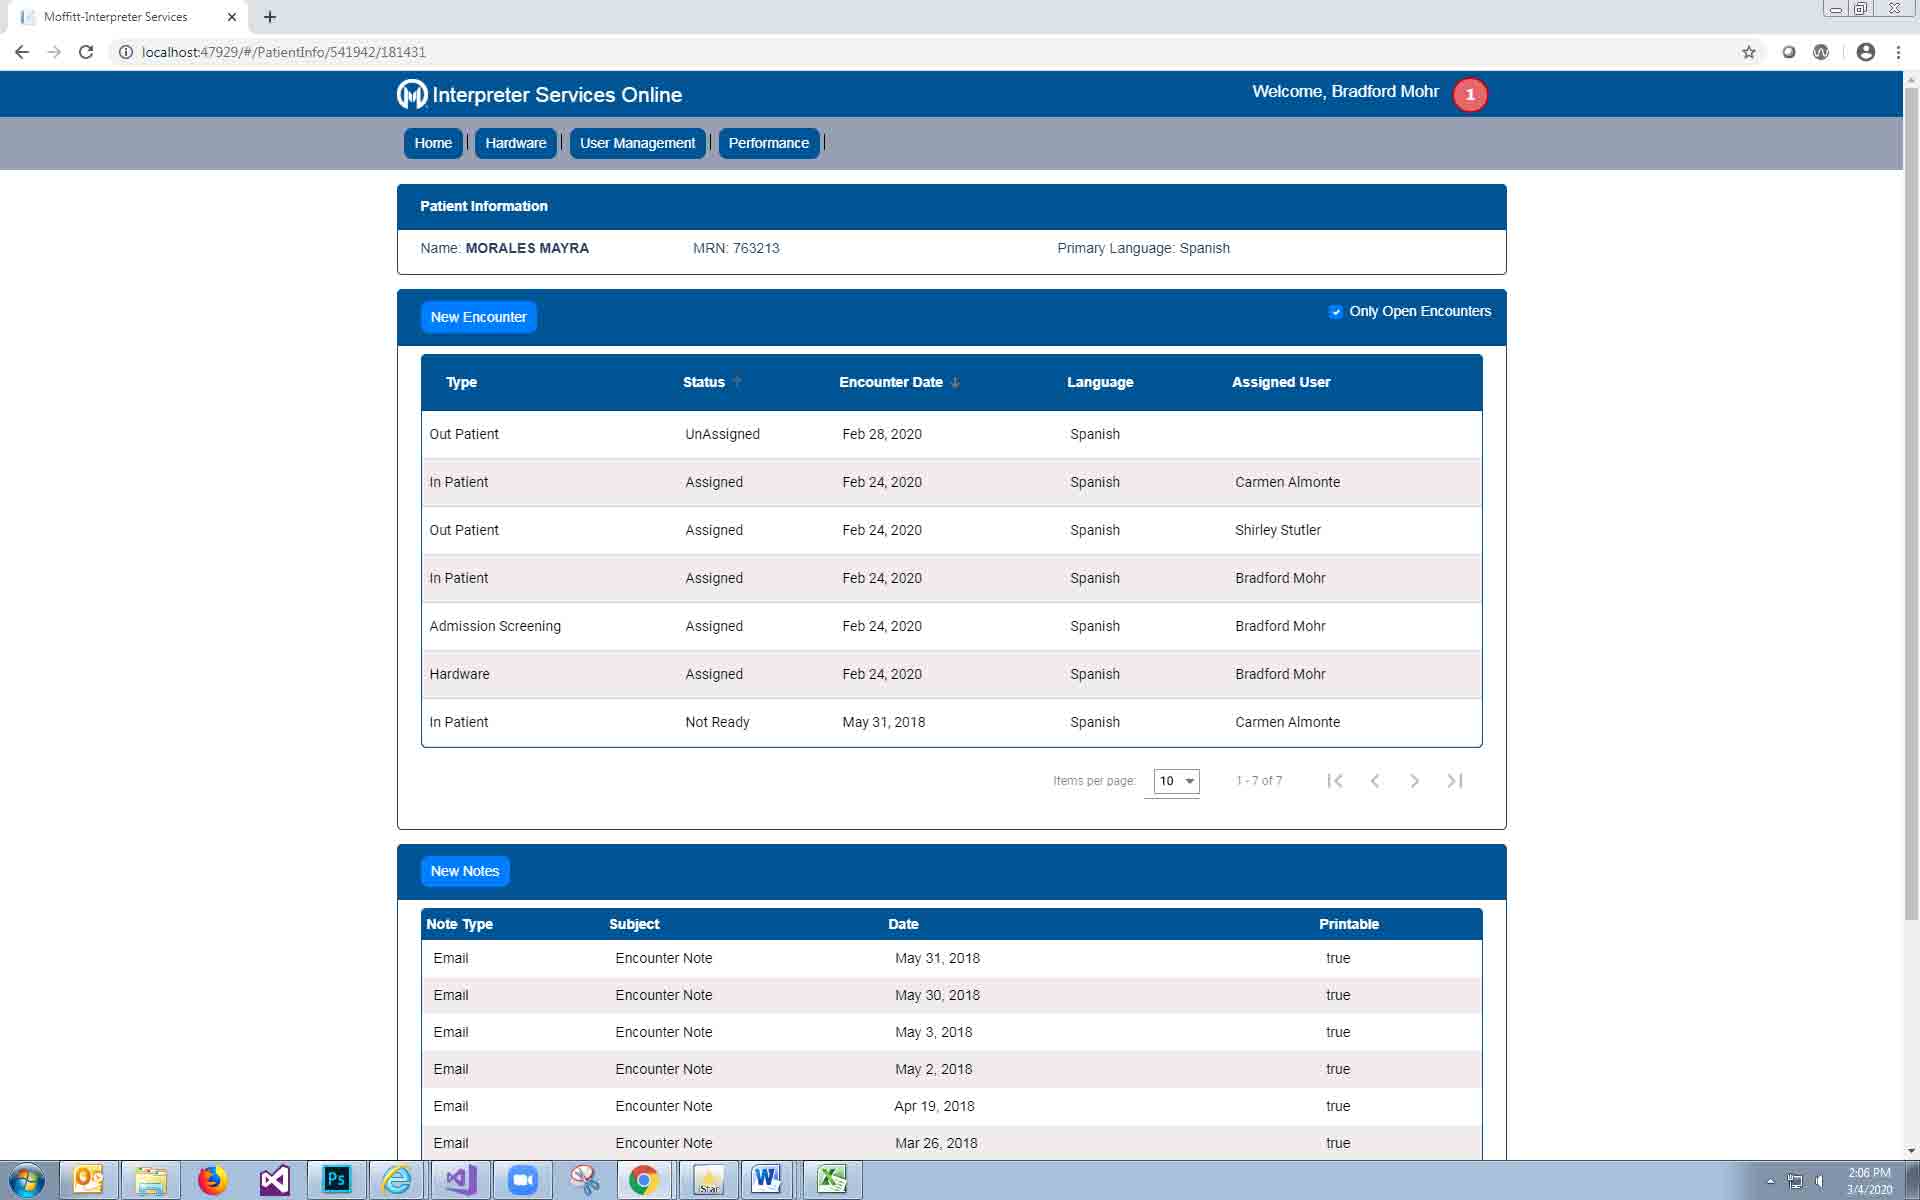Sort table by Status column

(704, 382)
